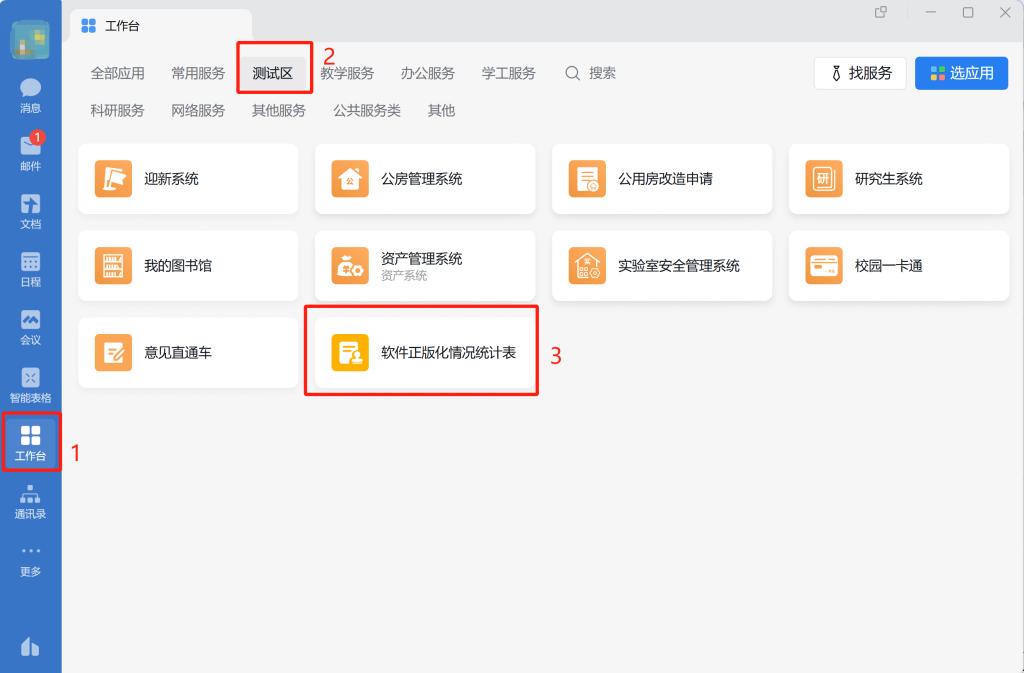Open the 邮件 mail icon with badge

click(30, 152)
